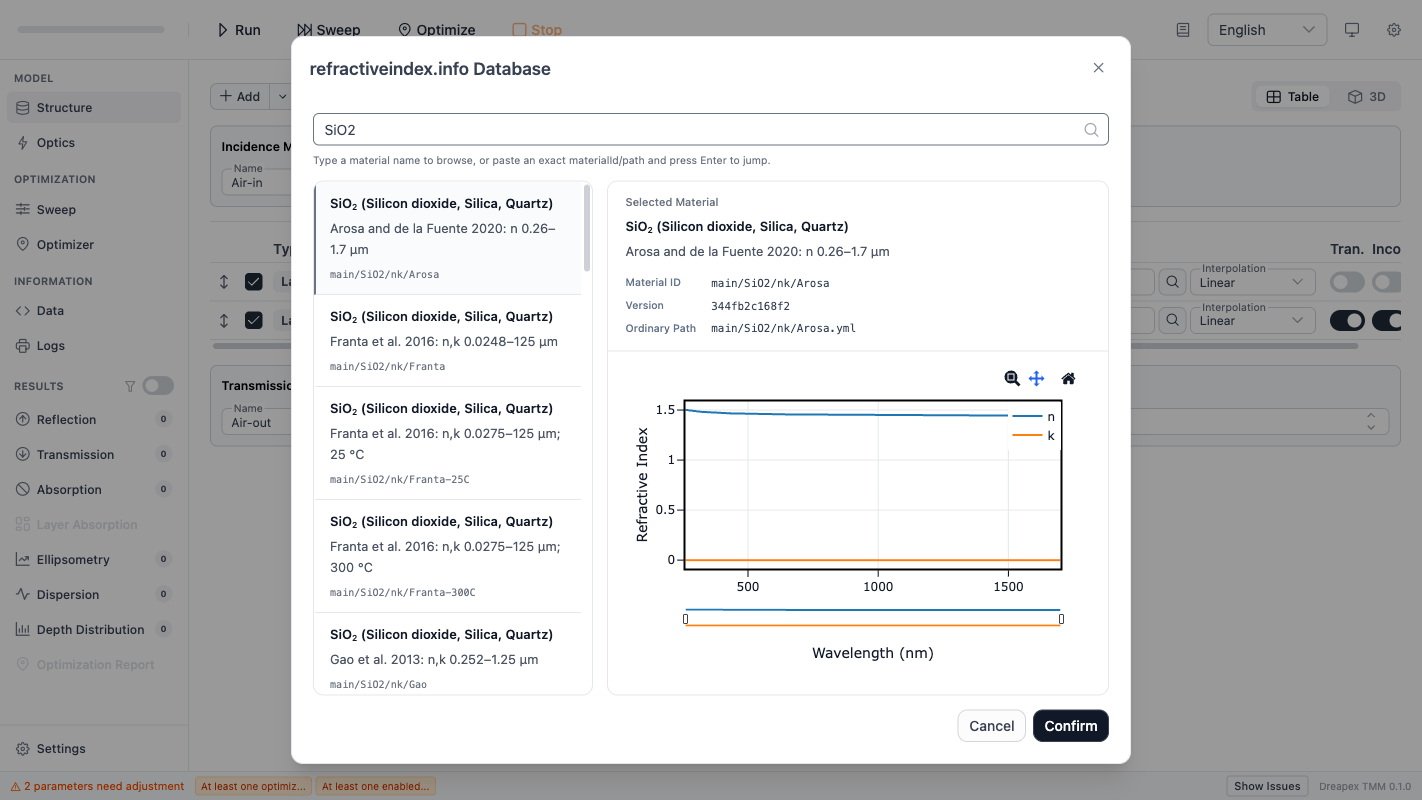Image resolution: width=1422 pixels, height=800 pixels.
Task: Confirm the selected SiO2 material
Action: pyautogui.click(x=1070, y=725)
